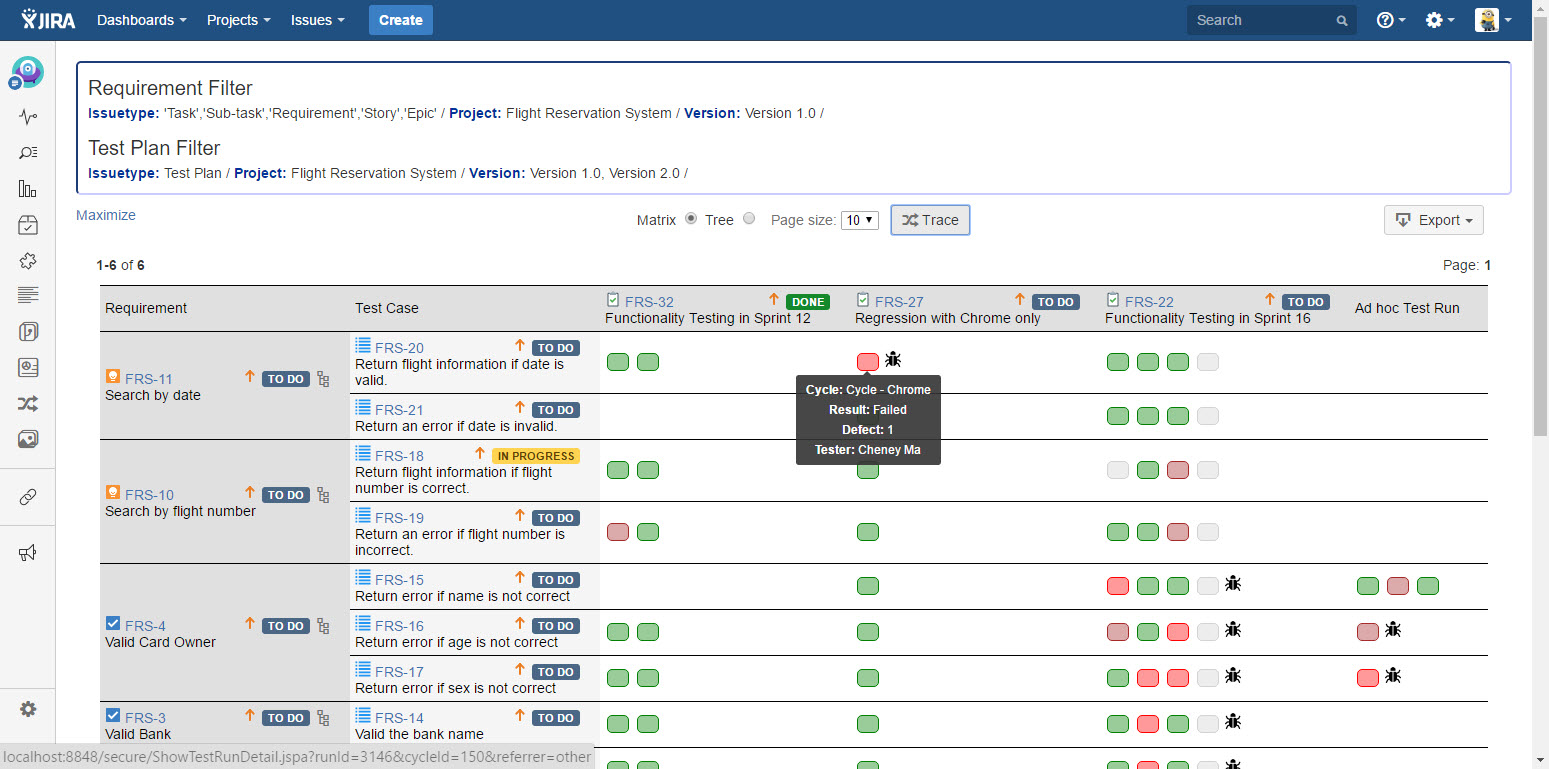1549x769 pixels.
Task: Open the link icon in sidebar
Action: [x=28, y=498]
